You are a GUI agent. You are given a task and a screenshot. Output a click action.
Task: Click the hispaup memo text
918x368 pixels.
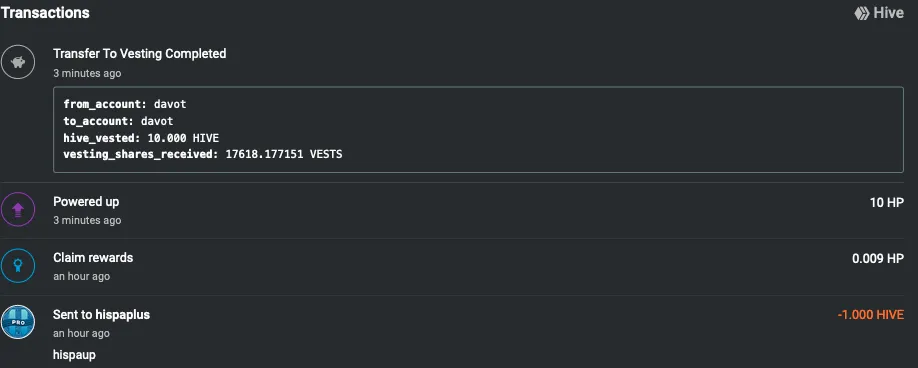pos(74,355)
